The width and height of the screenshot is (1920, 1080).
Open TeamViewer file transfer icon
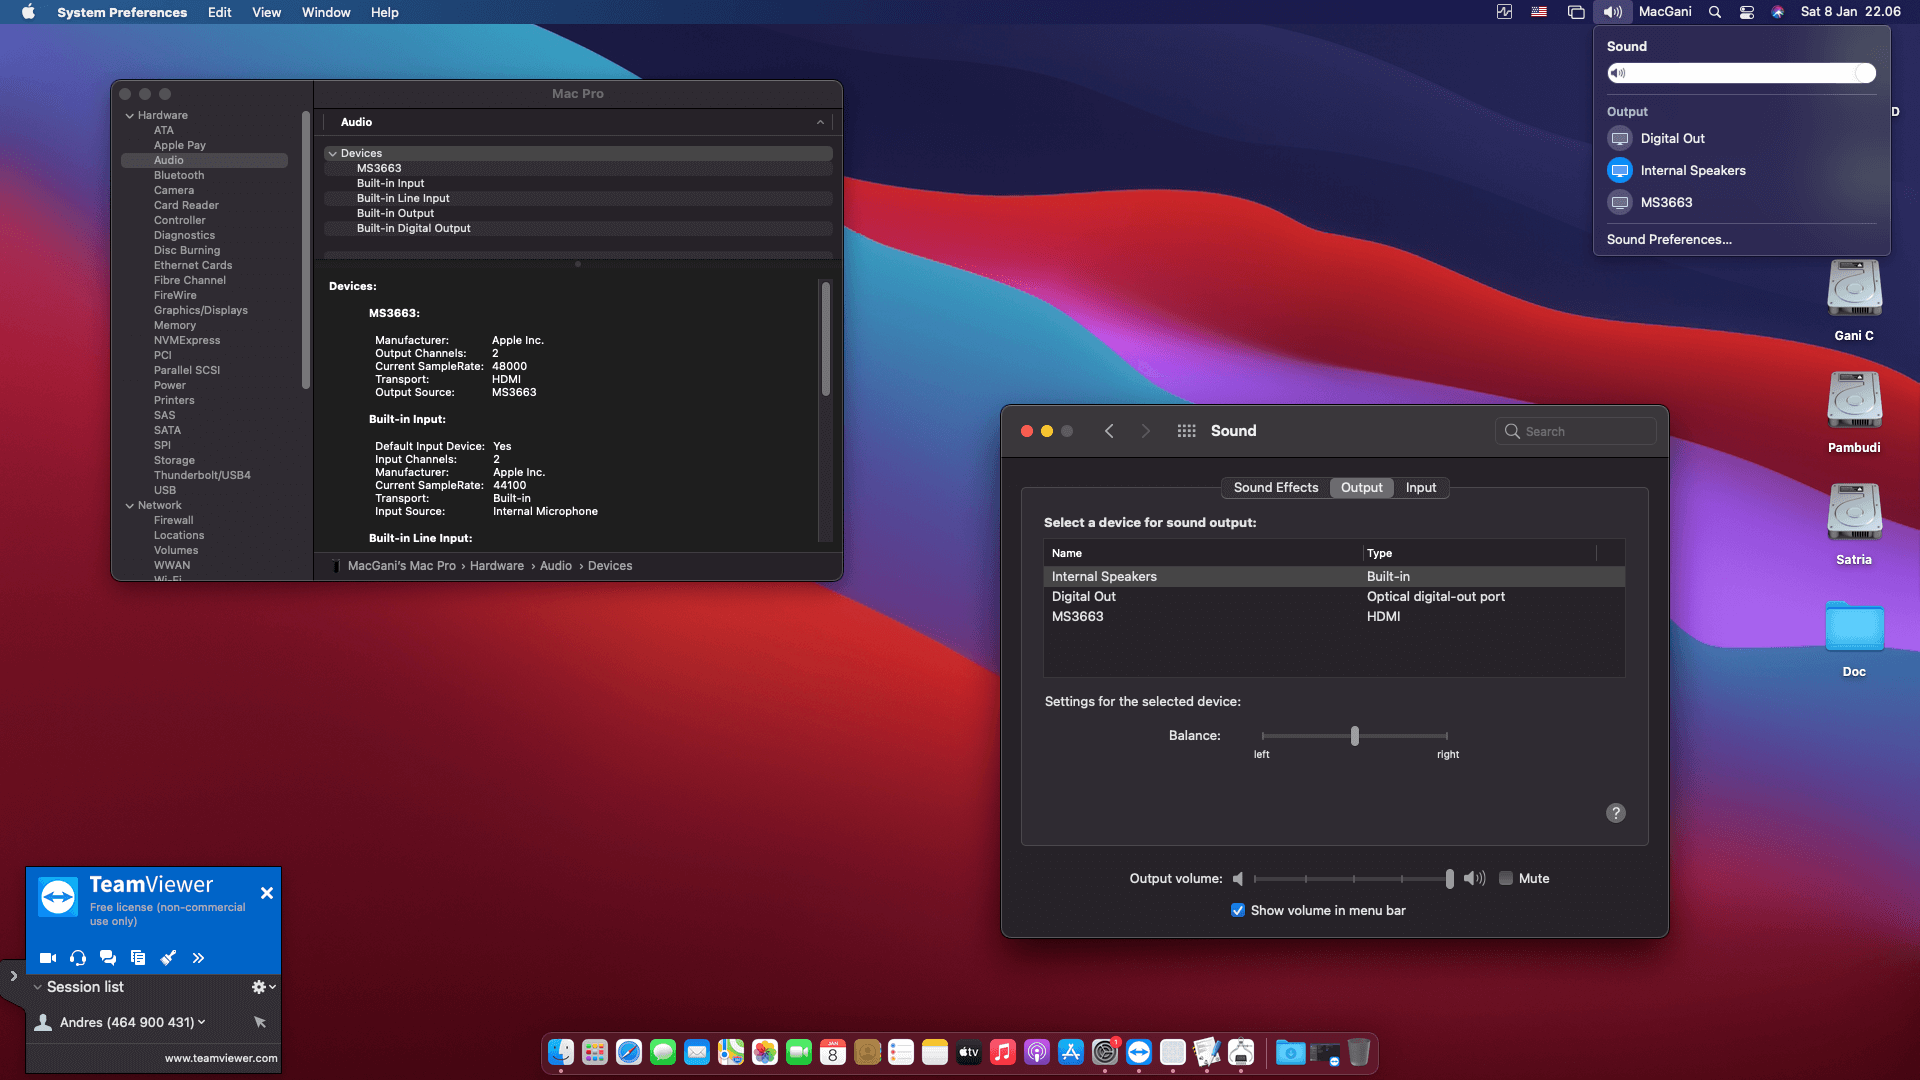(138, 958)
